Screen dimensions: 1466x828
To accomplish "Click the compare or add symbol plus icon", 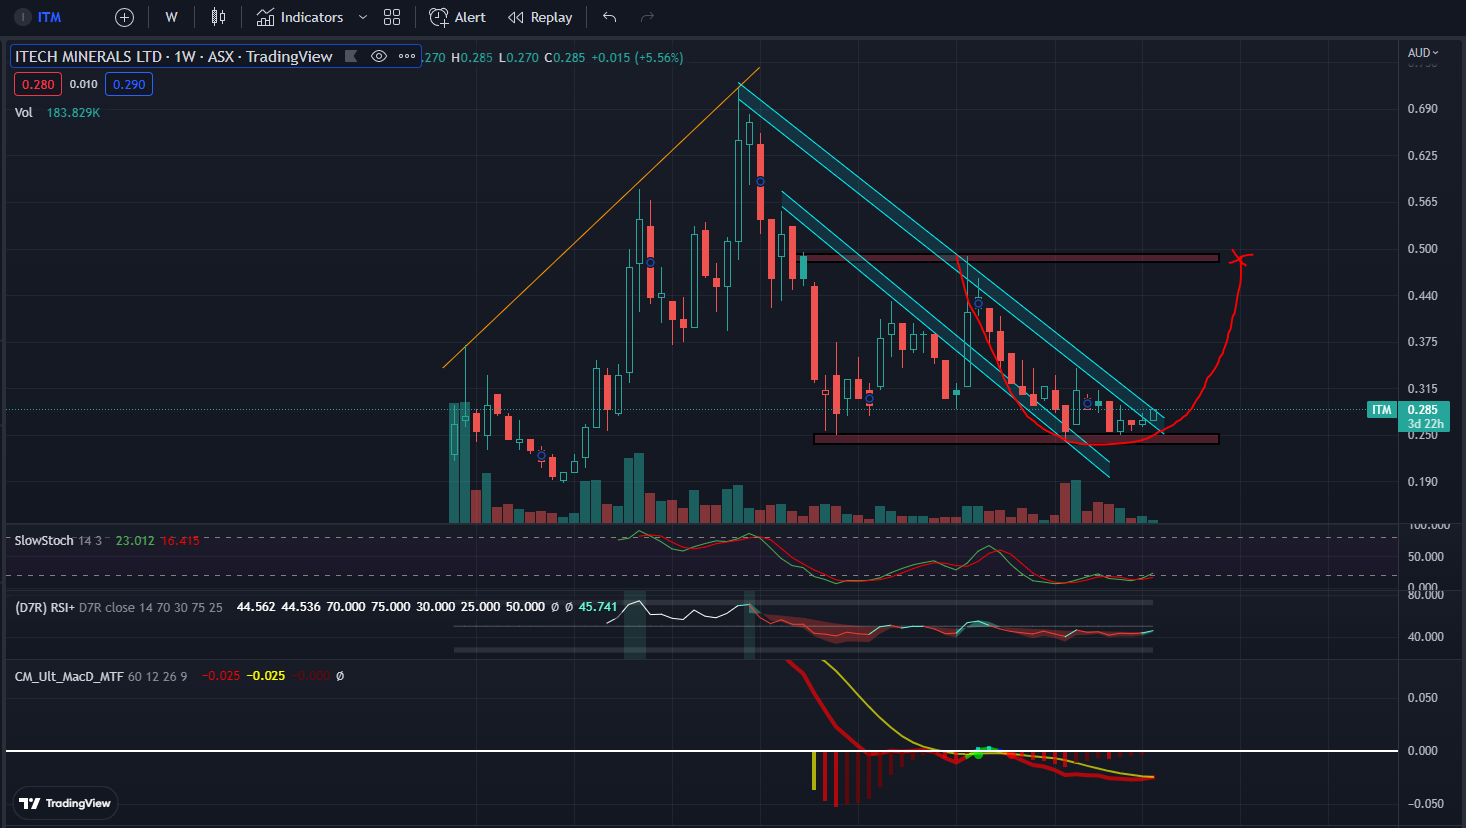I will (x=124, y=17).
